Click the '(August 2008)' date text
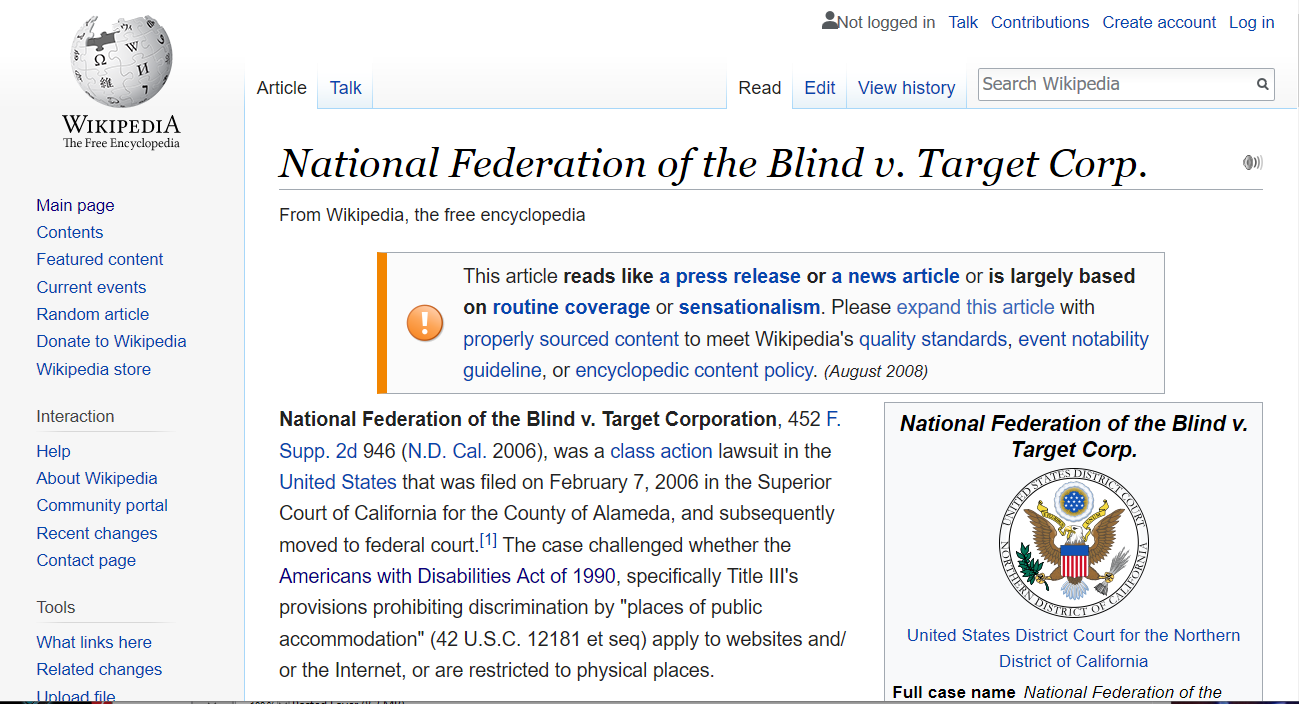Image resolution: width=1299 pixels, height=704 pixels. (876, 372)
